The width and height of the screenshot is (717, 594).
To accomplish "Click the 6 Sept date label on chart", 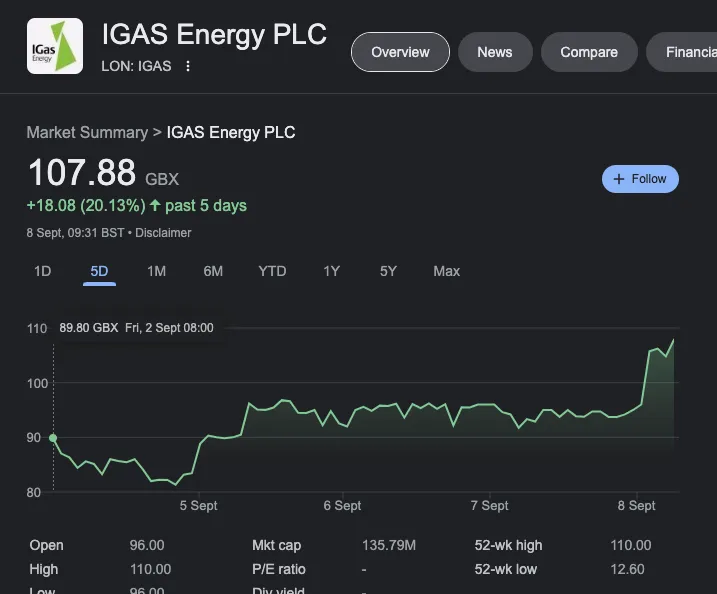I will point(342,506).
